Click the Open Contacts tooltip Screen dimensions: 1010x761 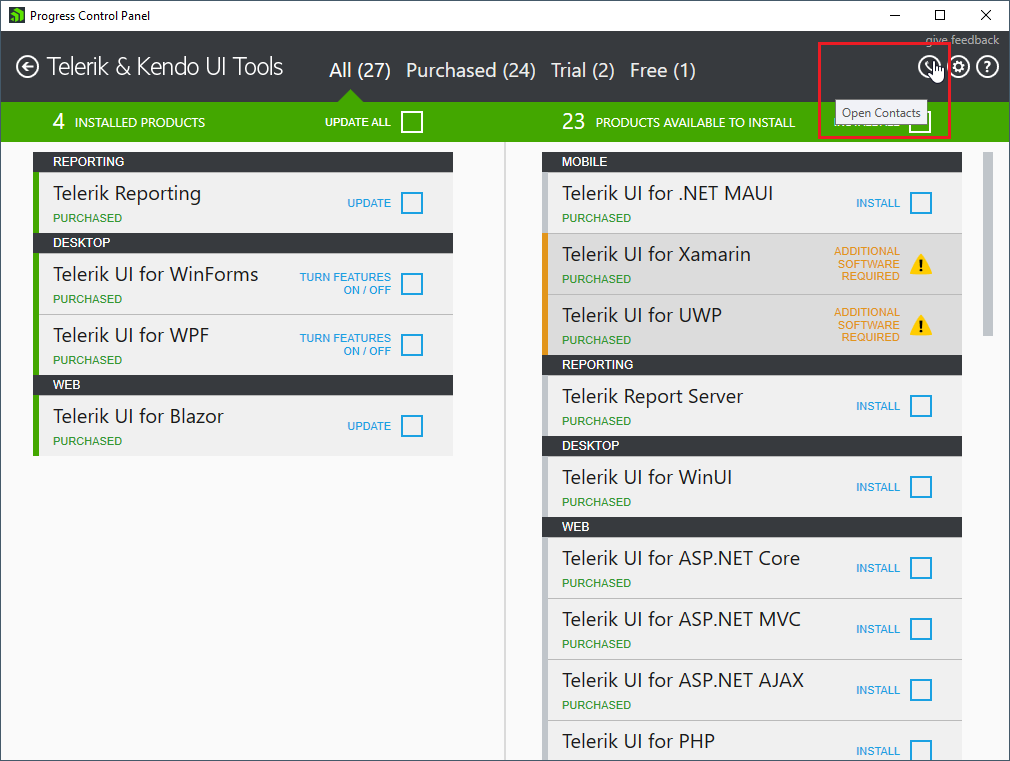point(881,112)
